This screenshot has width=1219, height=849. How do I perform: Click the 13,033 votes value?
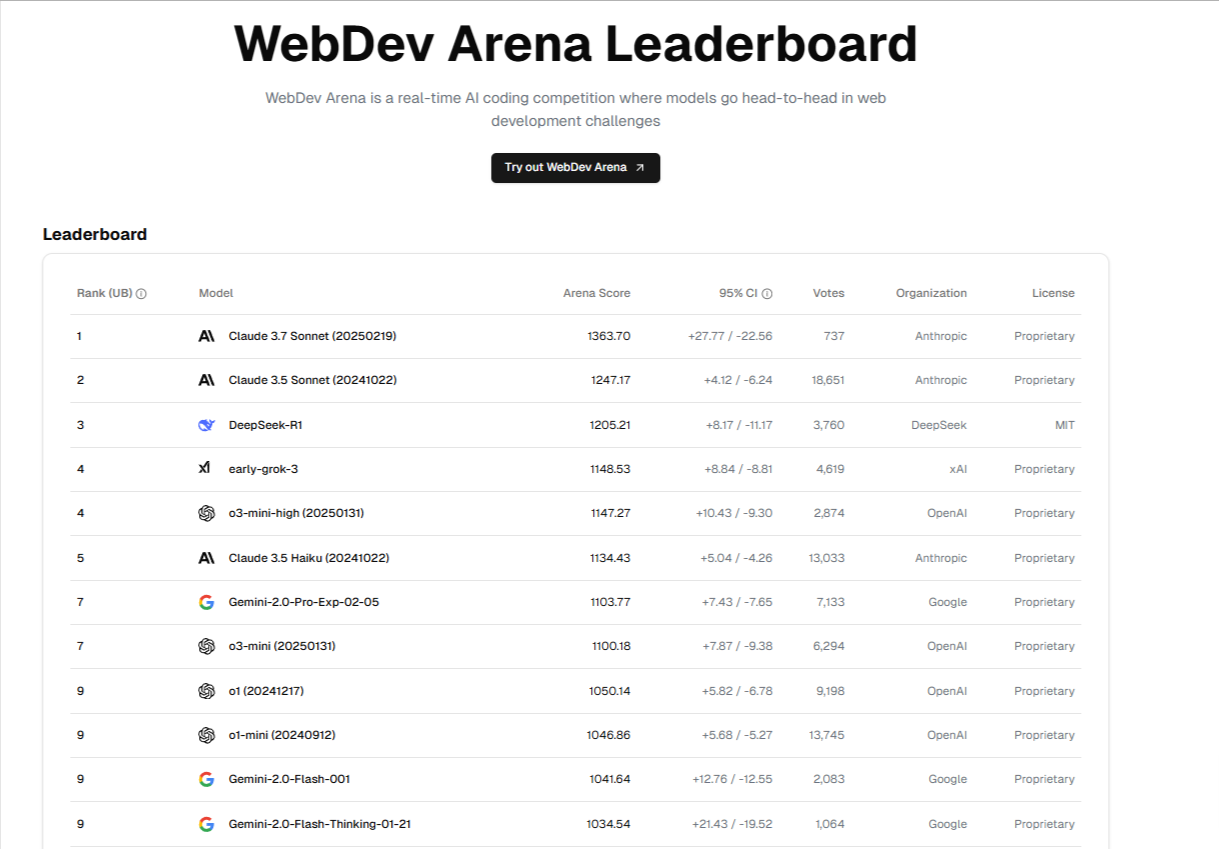click(x=827, y=558)
